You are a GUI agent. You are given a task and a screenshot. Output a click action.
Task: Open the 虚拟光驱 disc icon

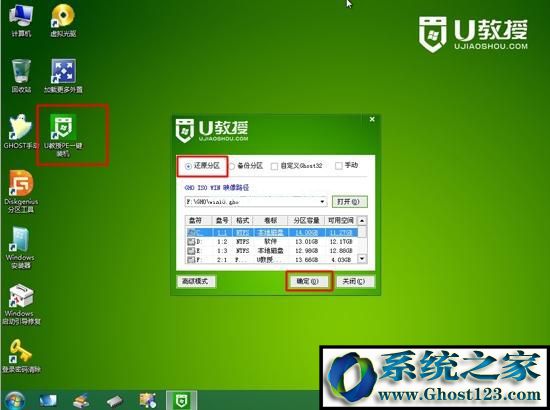[63, 20]
